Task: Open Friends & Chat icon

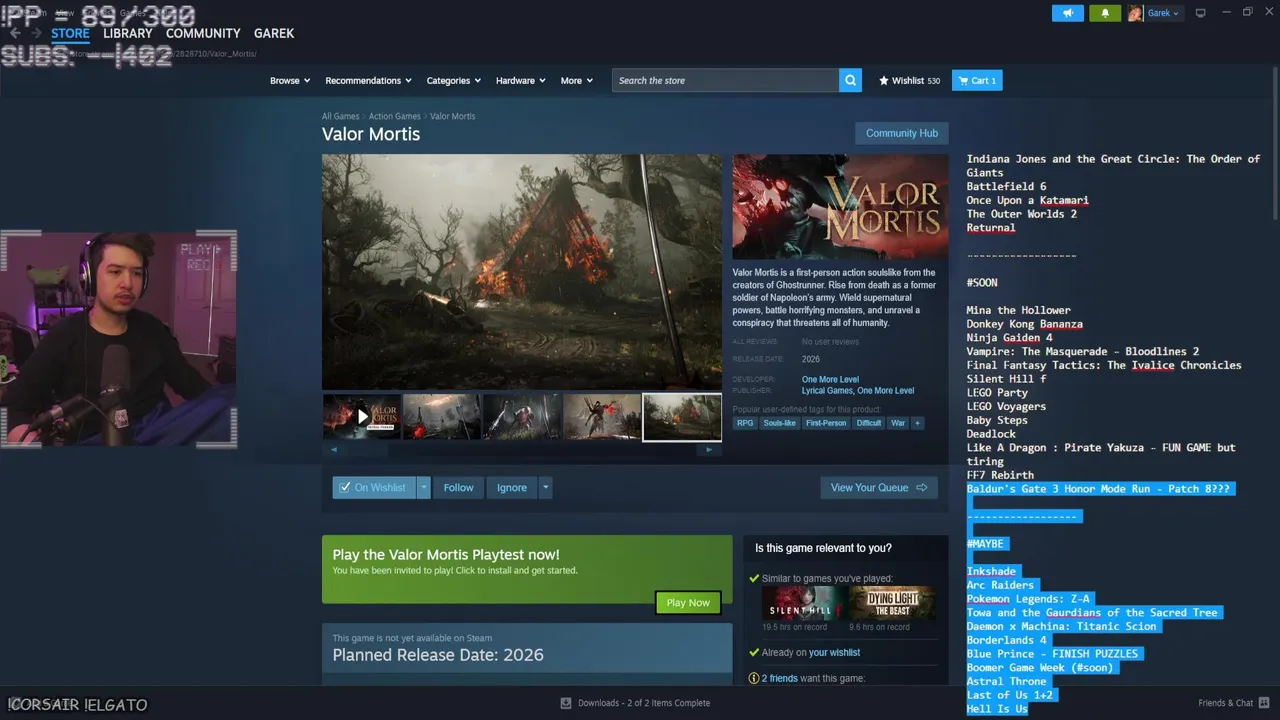Action: point(1262,703)
